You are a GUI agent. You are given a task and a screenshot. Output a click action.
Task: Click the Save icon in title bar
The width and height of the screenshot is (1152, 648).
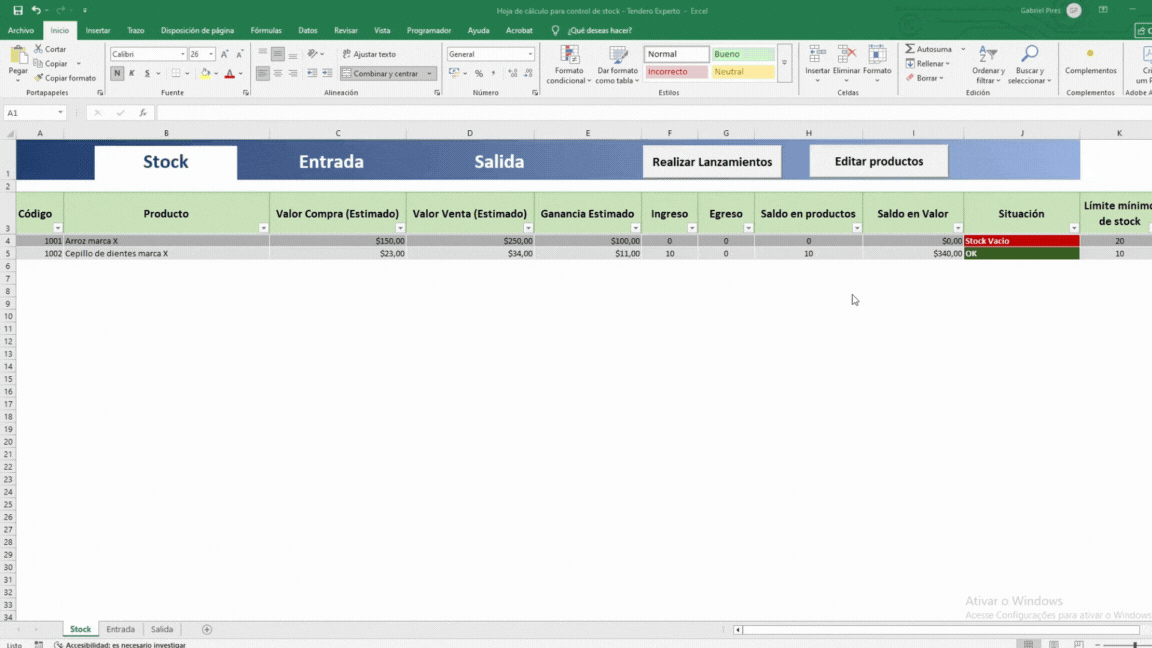(x=18, y=10)
